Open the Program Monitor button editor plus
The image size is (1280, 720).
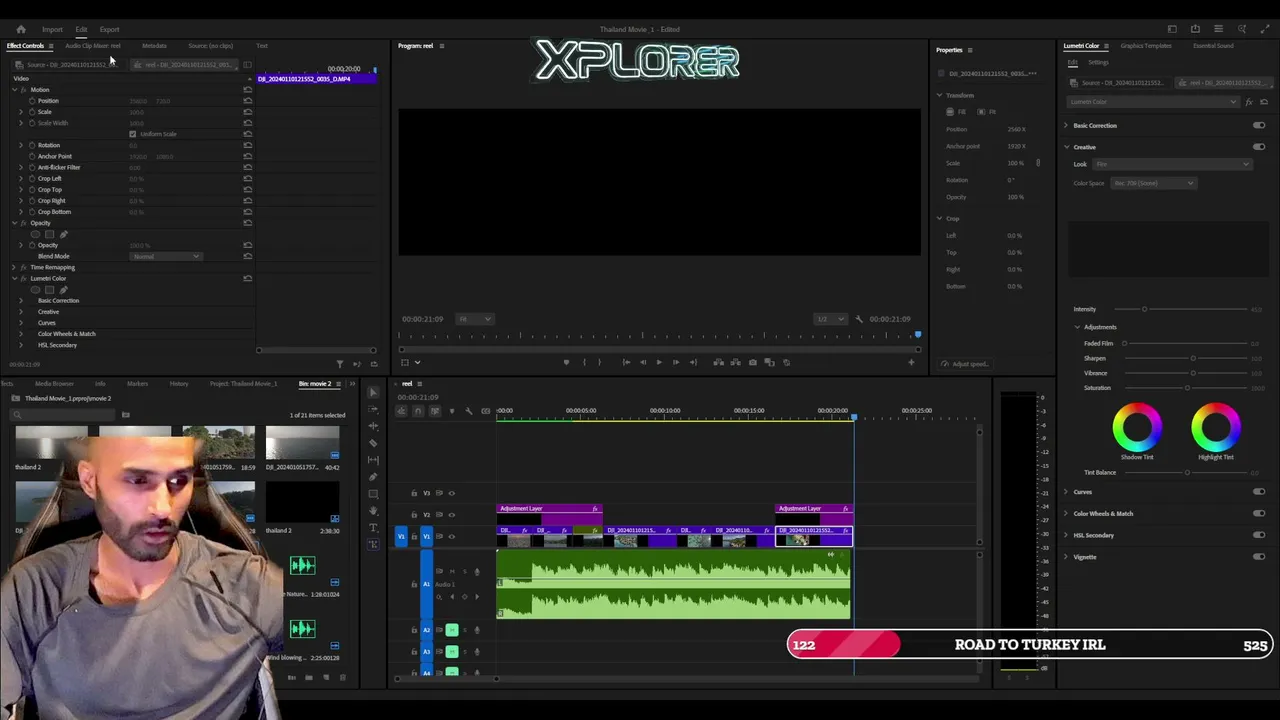coord(911,362)
